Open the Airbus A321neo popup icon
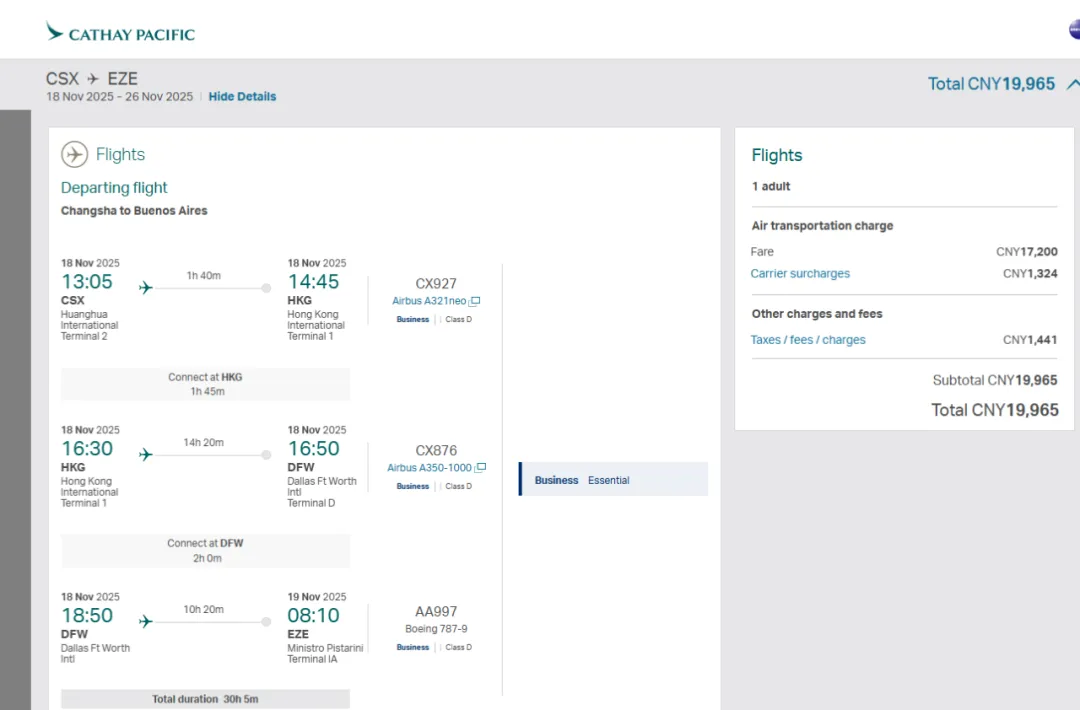1080x710 pixels. tap(476, 301)
